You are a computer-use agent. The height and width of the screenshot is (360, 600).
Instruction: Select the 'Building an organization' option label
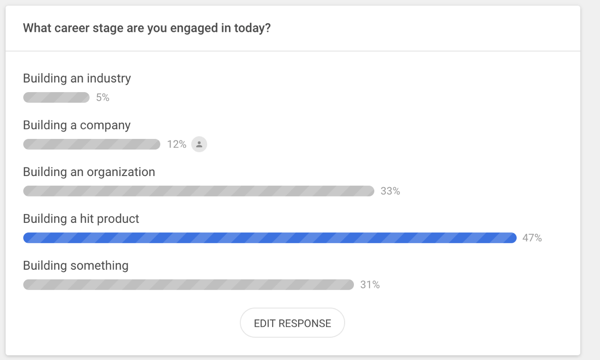(x=89, y=172)
